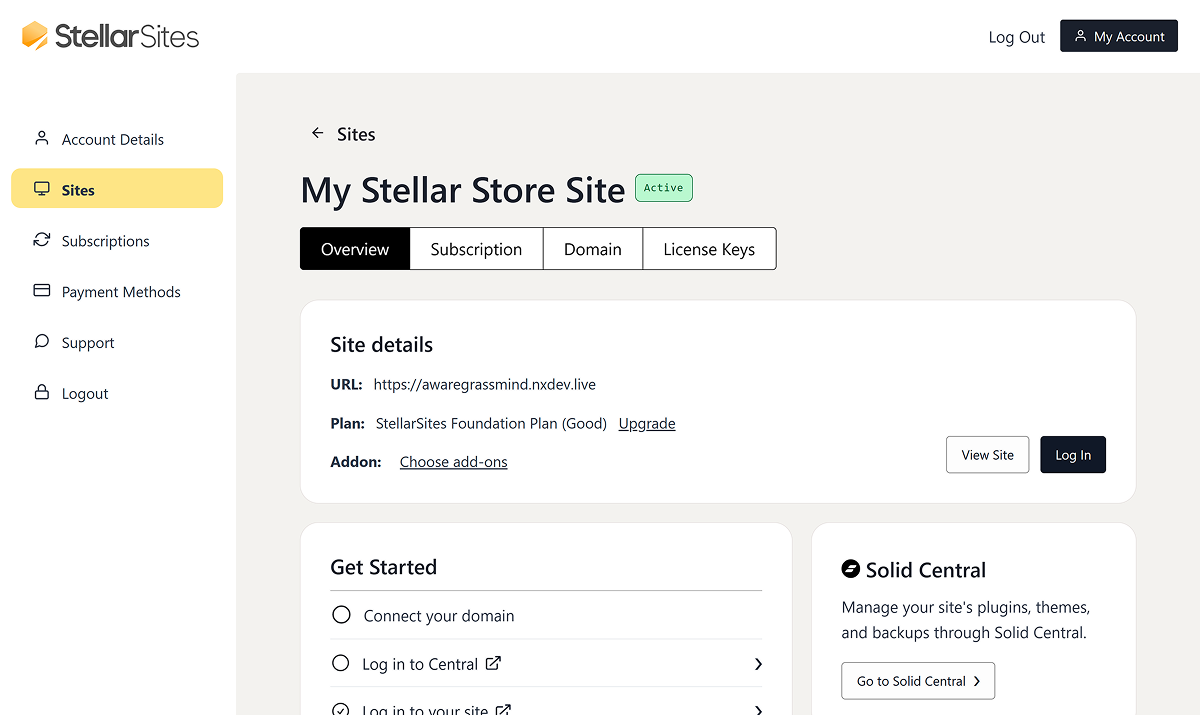This screenshot has width=1200, height=715.
Task: Open Payment Methods via the card icon
Action: pos(41,291)
